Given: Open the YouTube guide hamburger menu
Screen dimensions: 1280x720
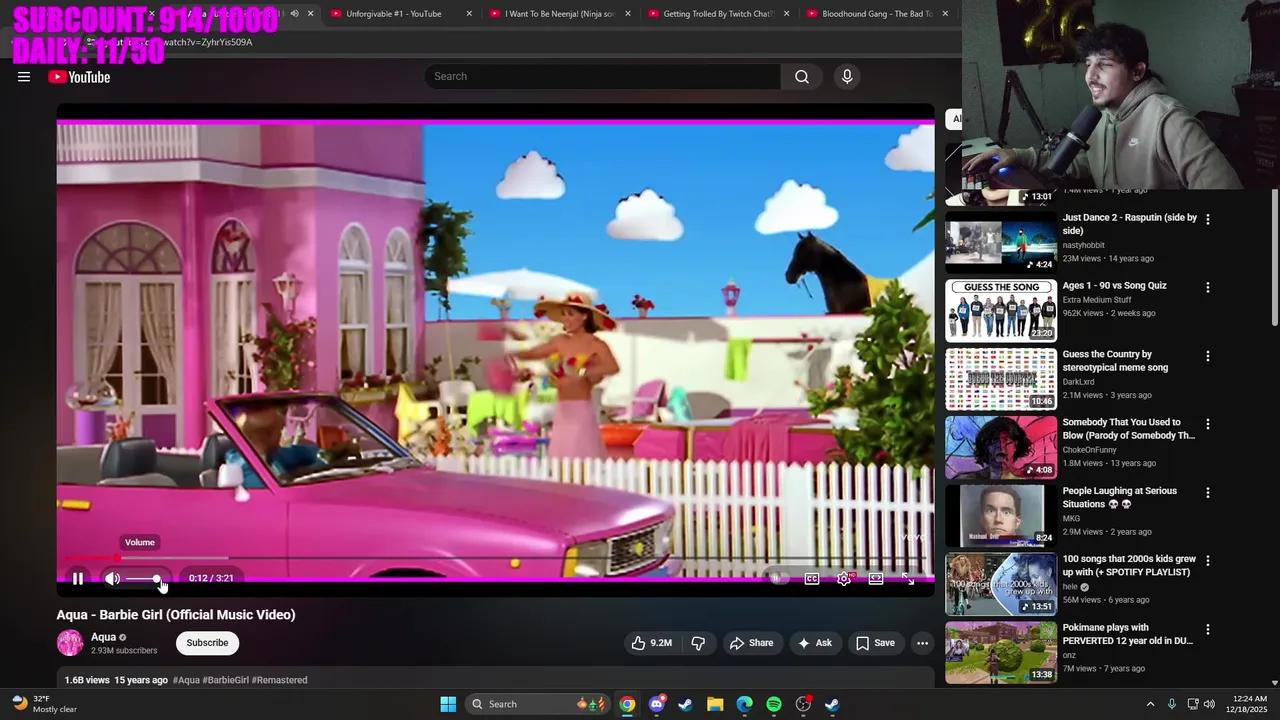Looking at the screenshot, I should 24,77.
